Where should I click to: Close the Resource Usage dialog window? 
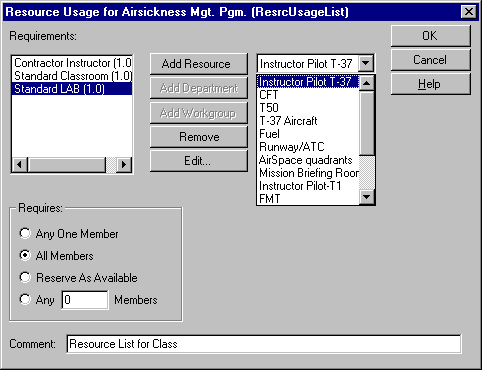(x=469, y=12)
